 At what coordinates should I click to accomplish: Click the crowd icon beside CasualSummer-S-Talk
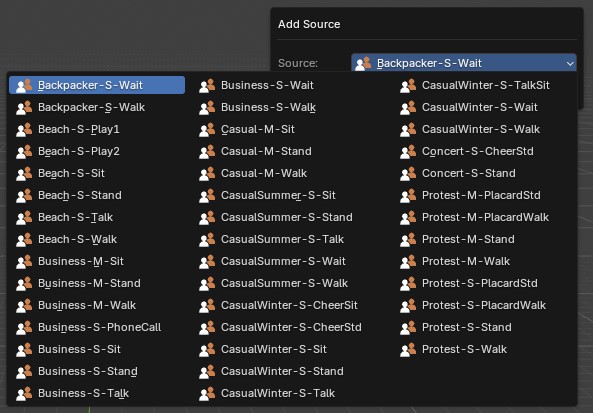(207, 239)
